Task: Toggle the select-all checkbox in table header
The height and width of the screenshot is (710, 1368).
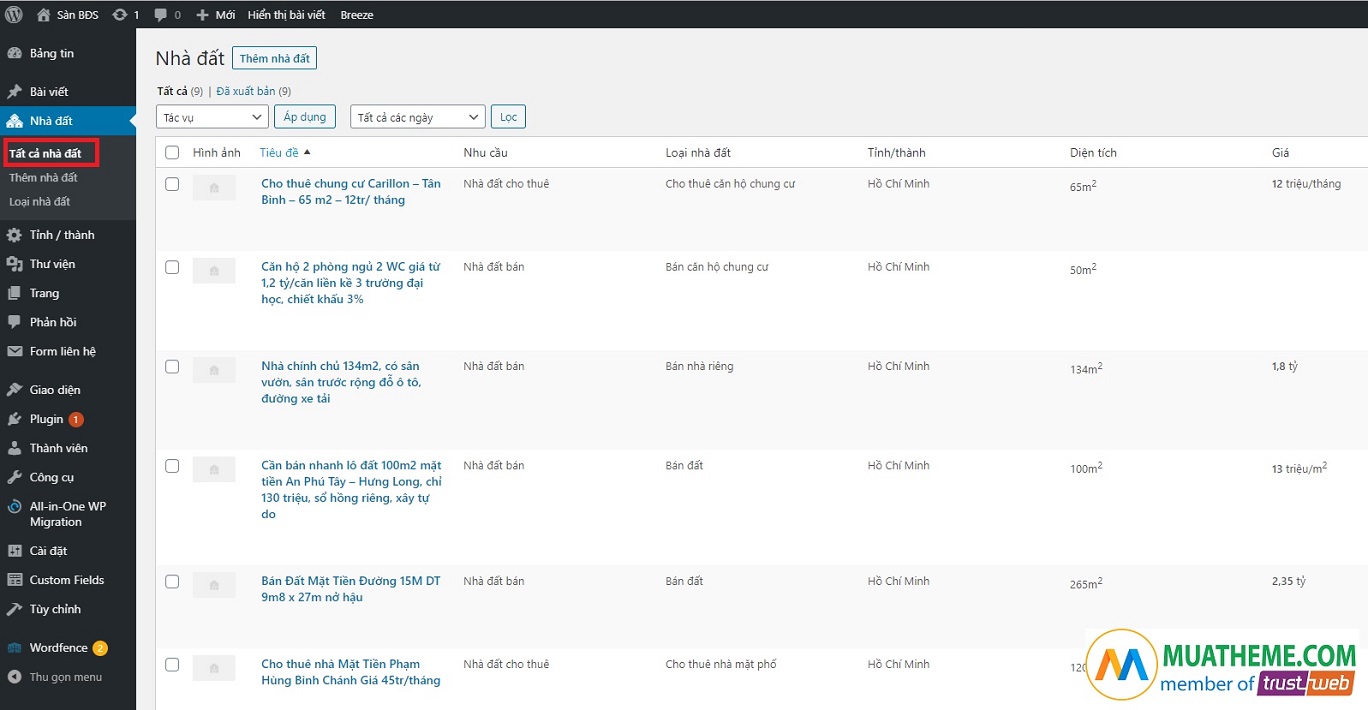Action: tap(172, 153)
